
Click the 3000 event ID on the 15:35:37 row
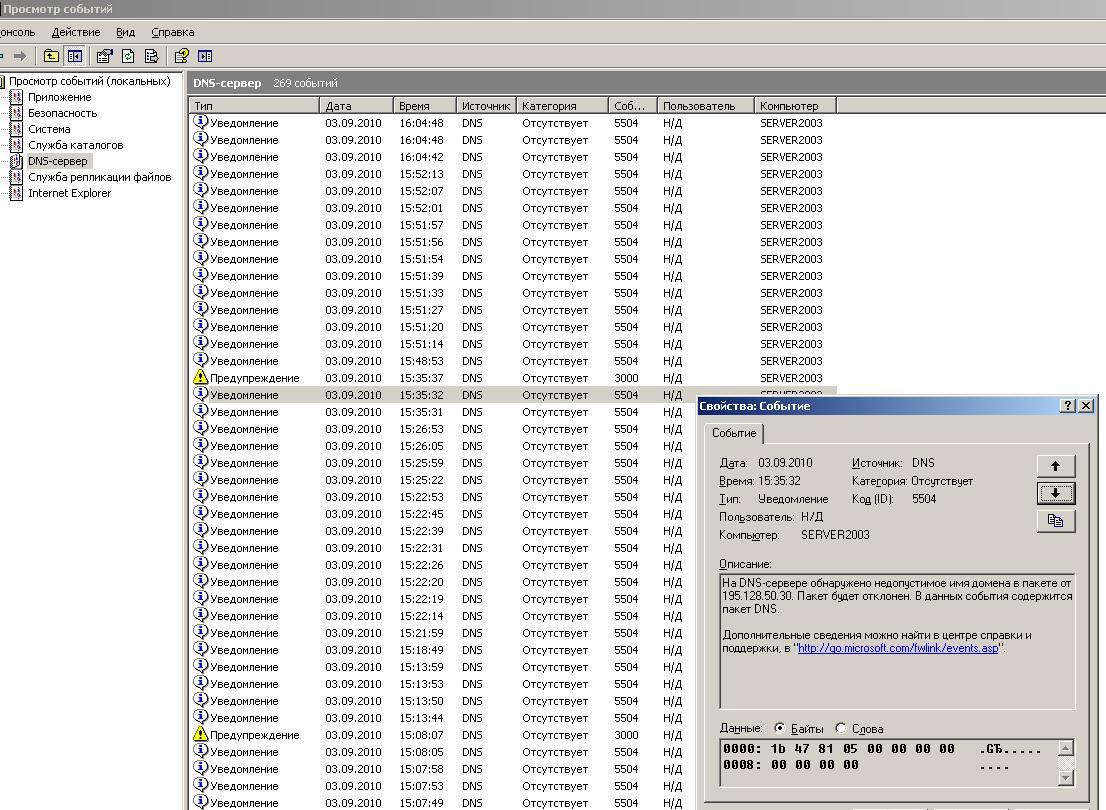(626, 378)
